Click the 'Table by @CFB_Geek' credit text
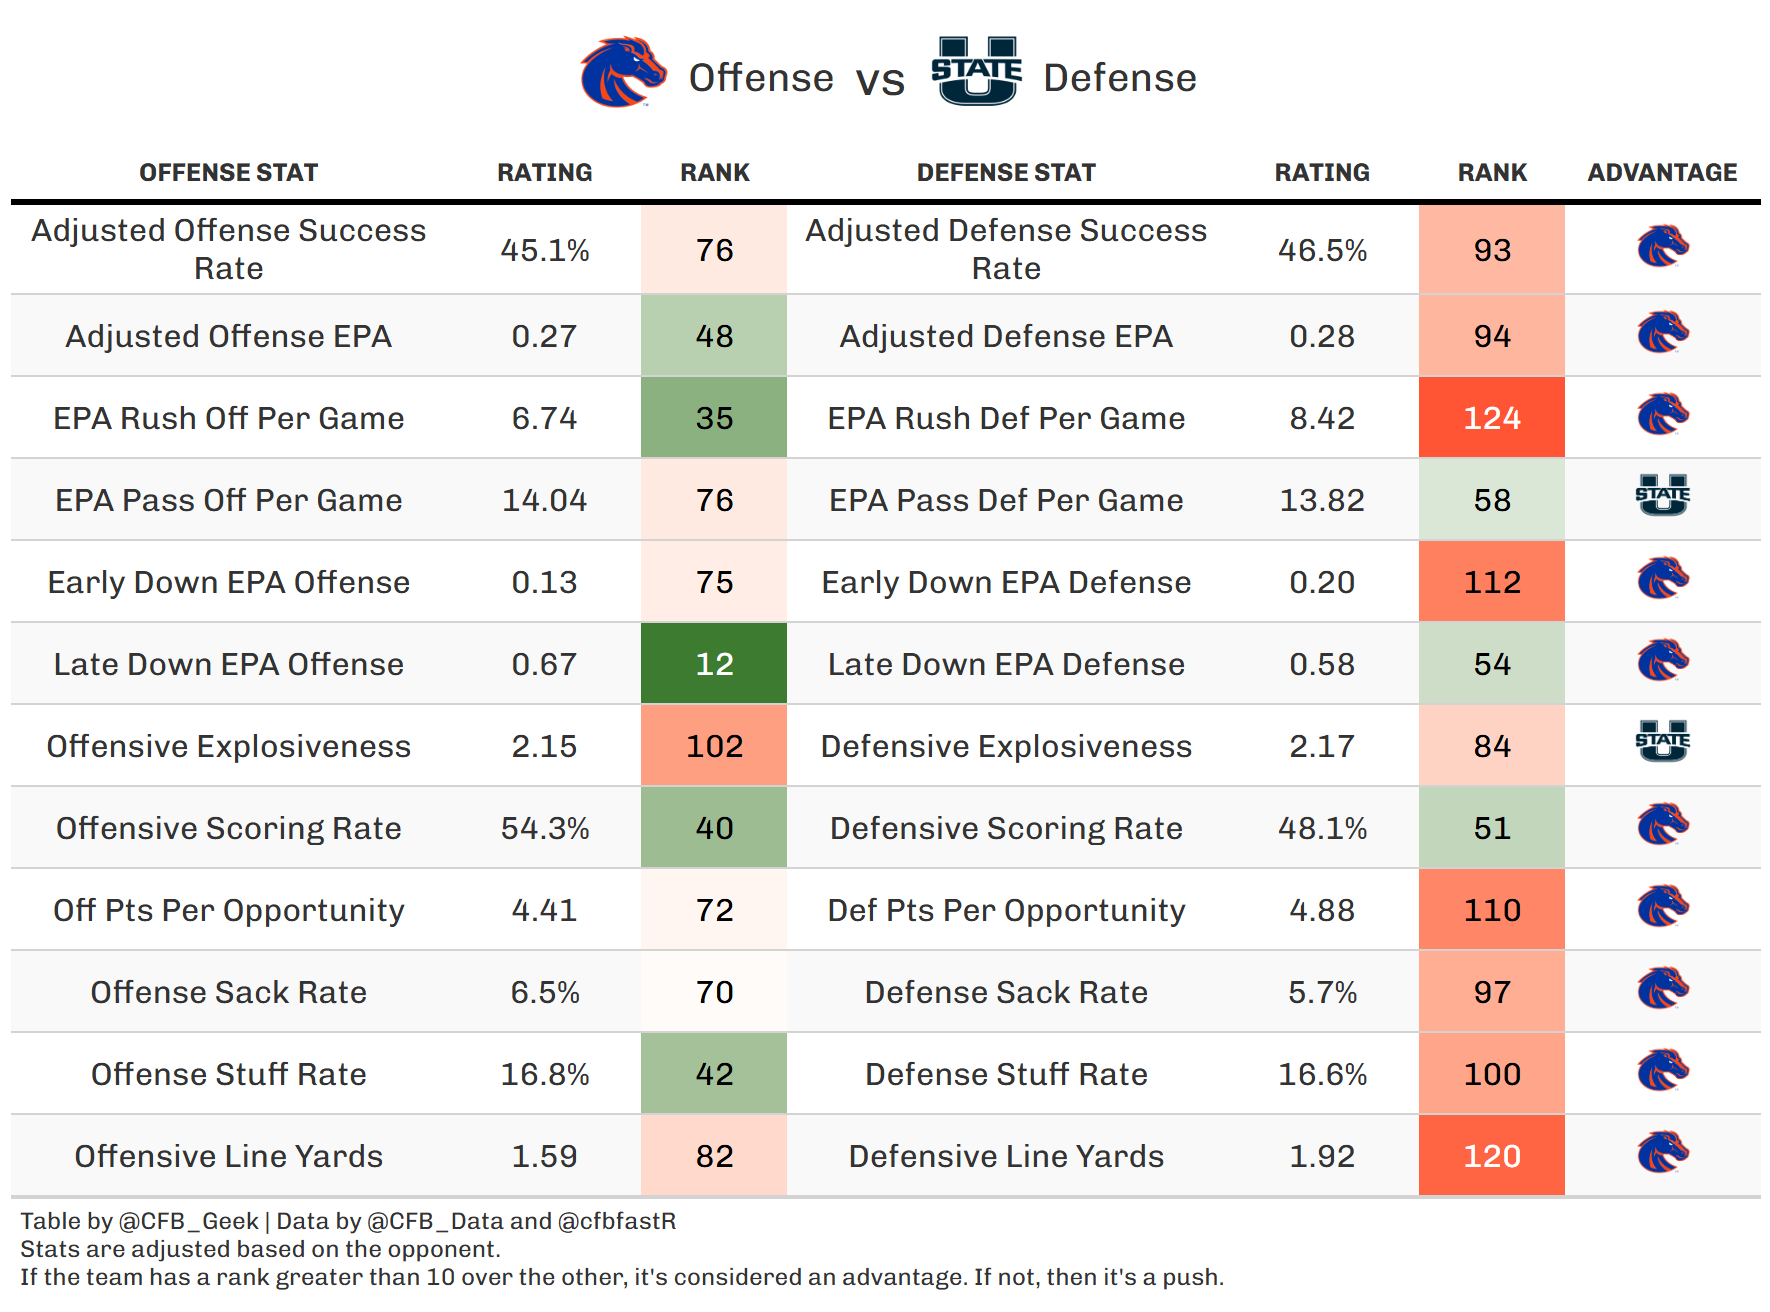The height and width of the screenshot is (1312, 1770). point(140,1221)
